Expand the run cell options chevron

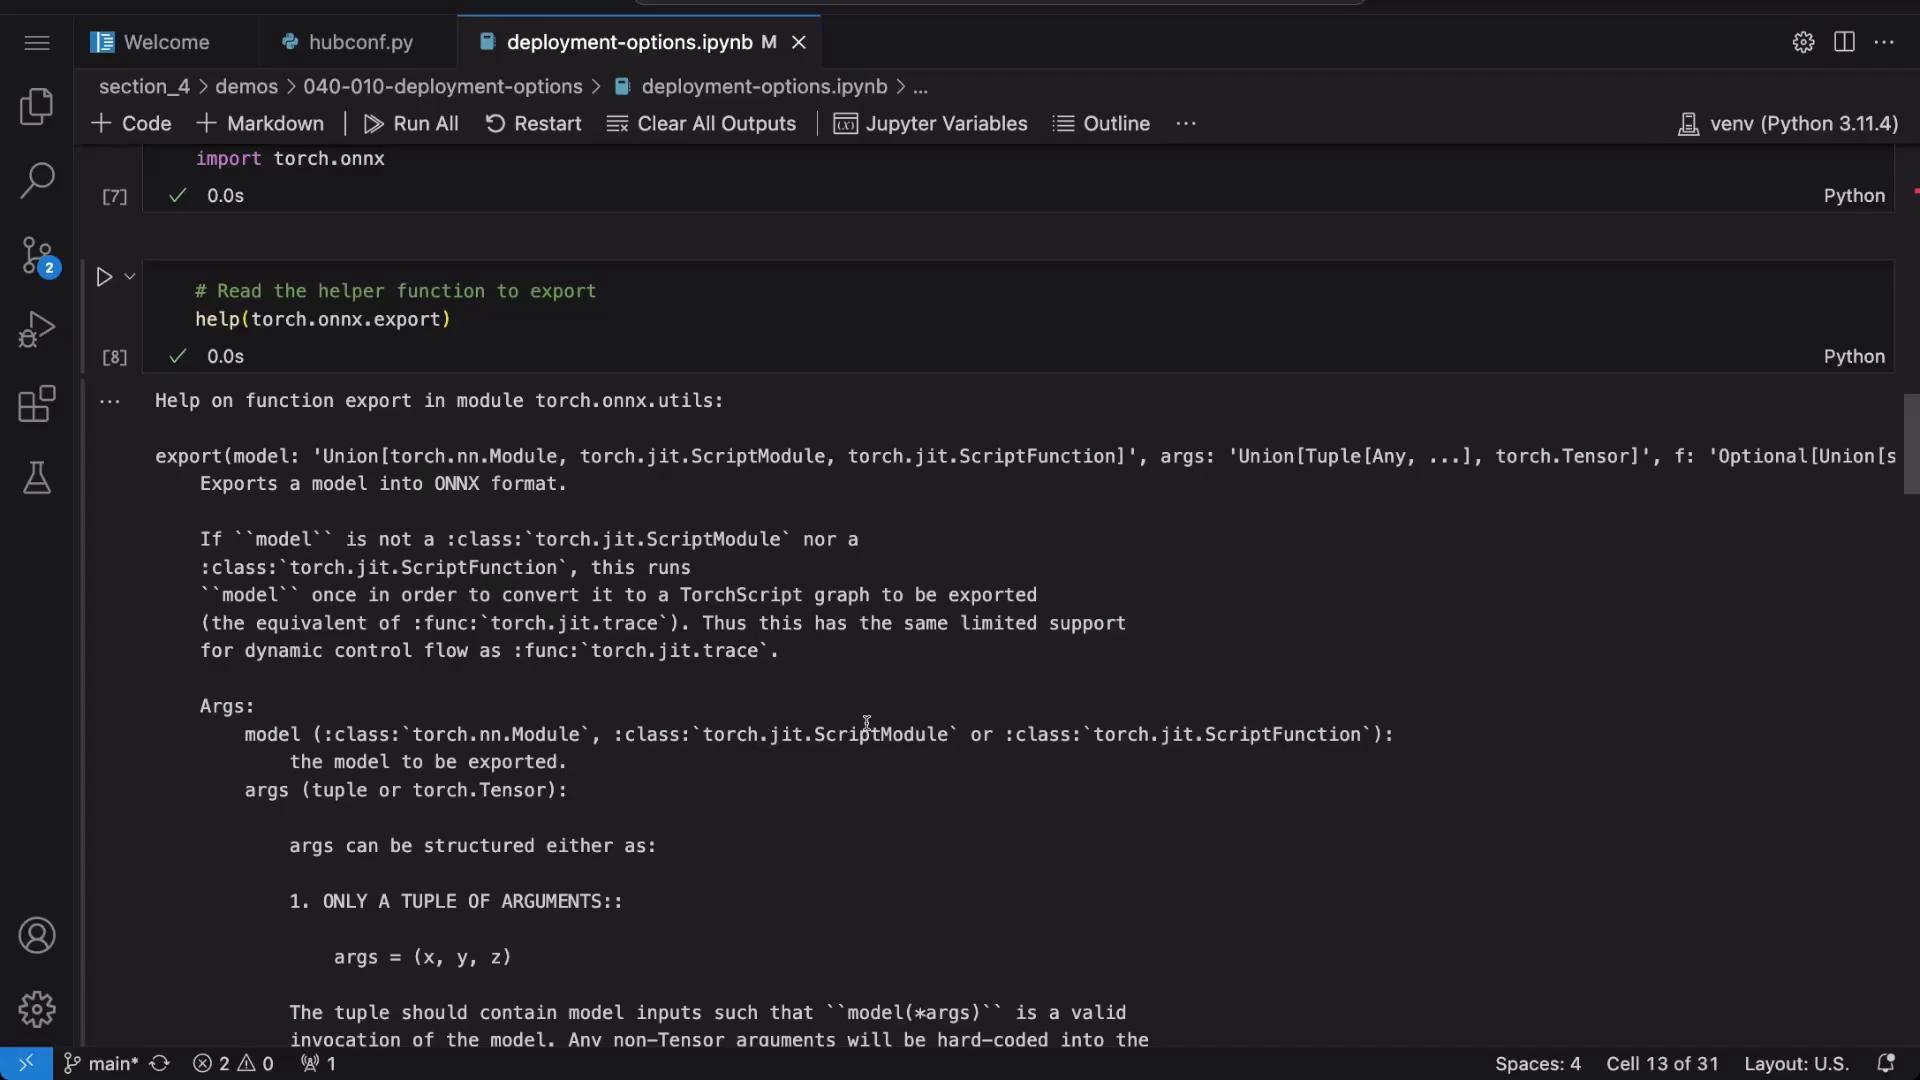[x=130, y=277]
